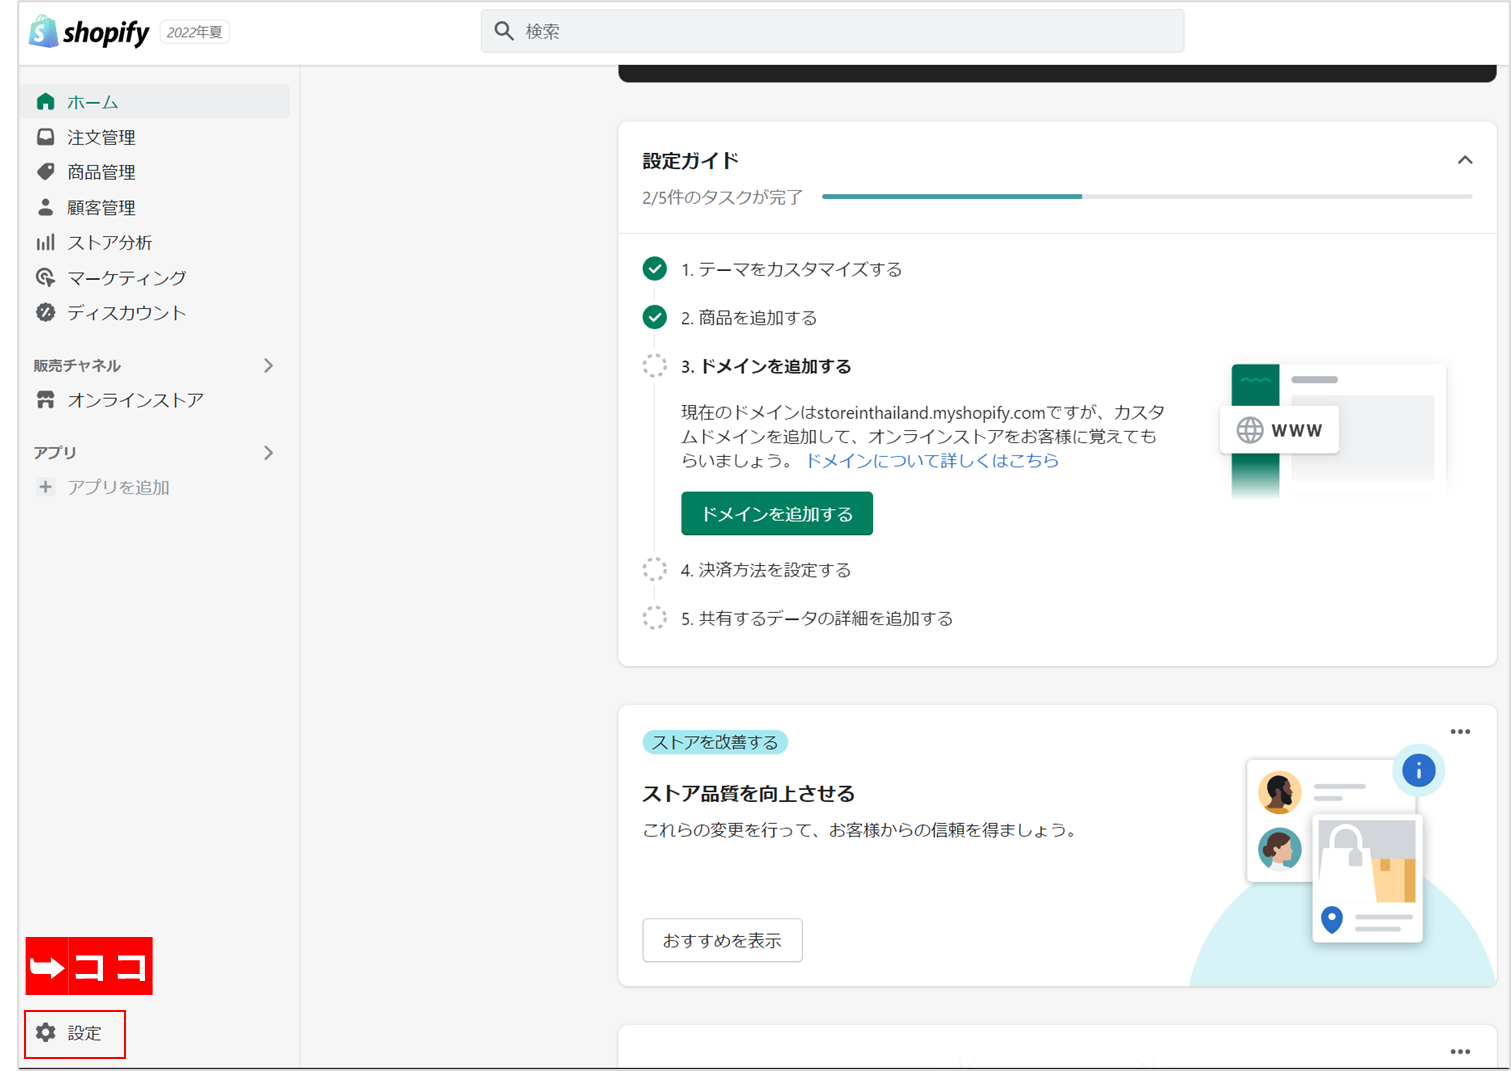
Task: Expand the アプリ section chevron
Action: (x=268, y=453)
